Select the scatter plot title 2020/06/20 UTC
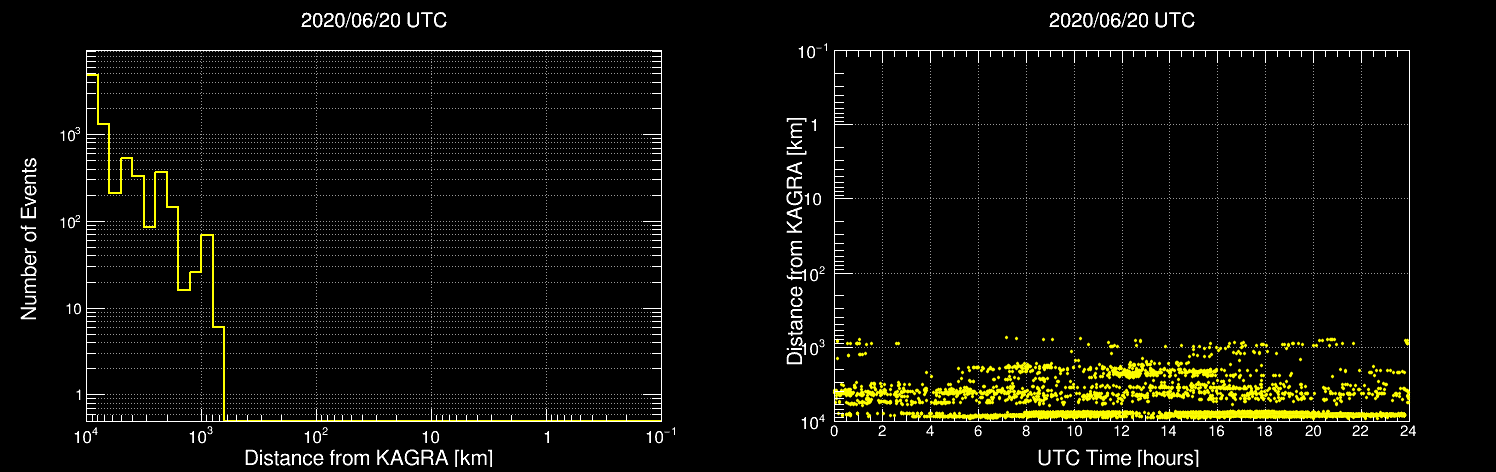Viewport: 1496px width, 472px height. (1121, 20)
